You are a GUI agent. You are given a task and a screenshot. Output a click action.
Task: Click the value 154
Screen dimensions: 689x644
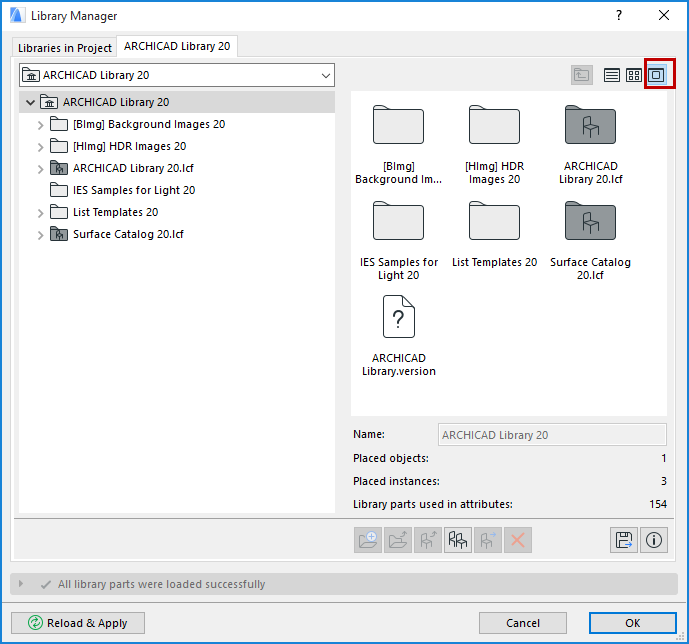click(658, 504)
